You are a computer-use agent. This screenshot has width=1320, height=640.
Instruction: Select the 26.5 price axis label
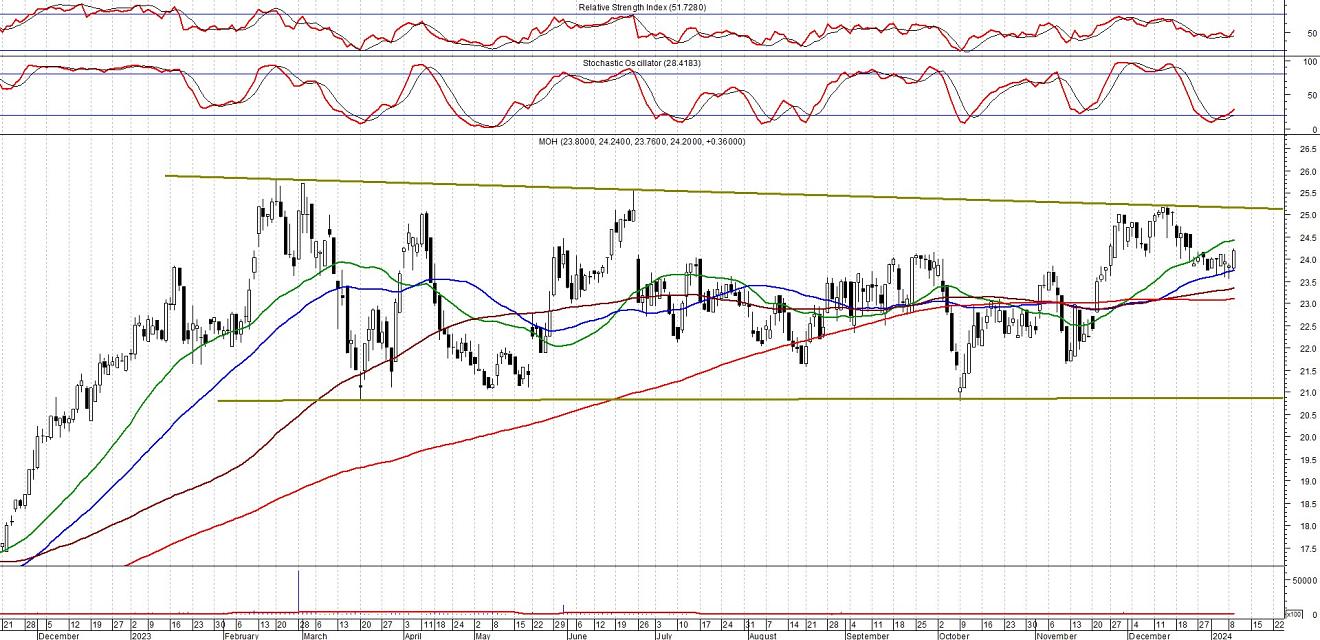[1304, 149]
